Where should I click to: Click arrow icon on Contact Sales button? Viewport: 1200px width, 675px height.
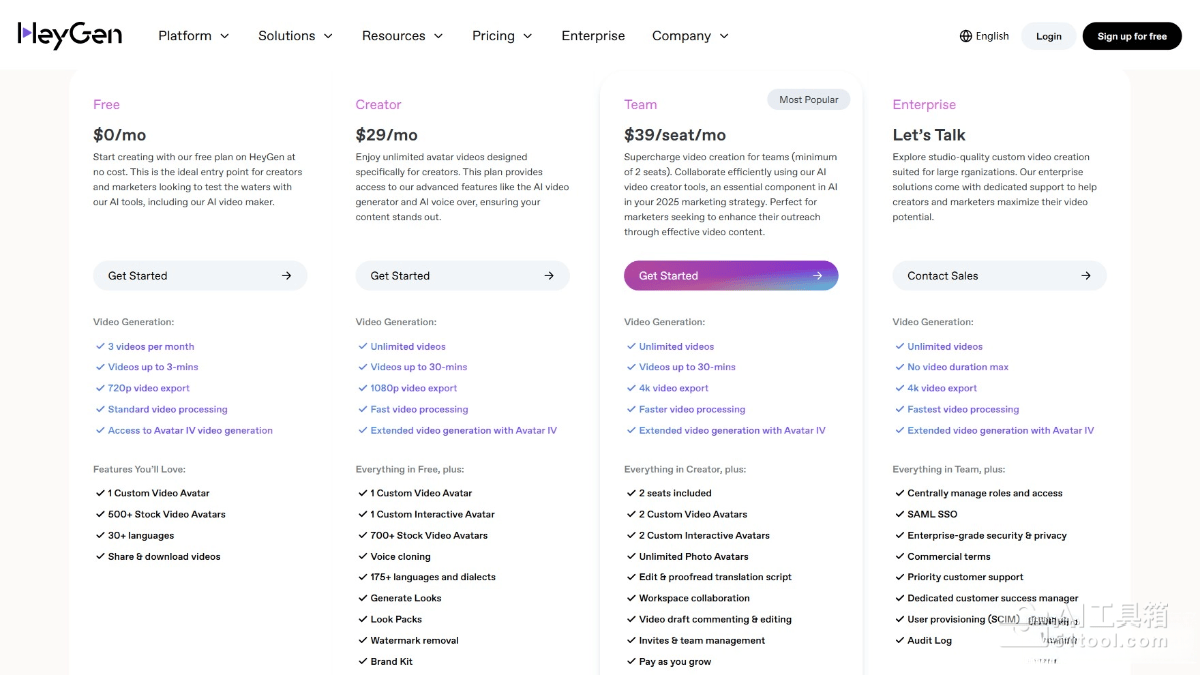tap(1086, 276)
